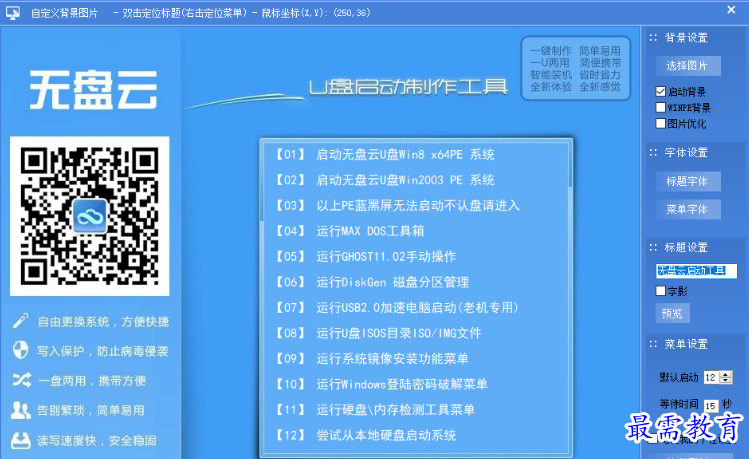This screenshot has height=459, width=749.
Task: Click the 自由更换系统,方便快捷 text
Action: point(103,321)
